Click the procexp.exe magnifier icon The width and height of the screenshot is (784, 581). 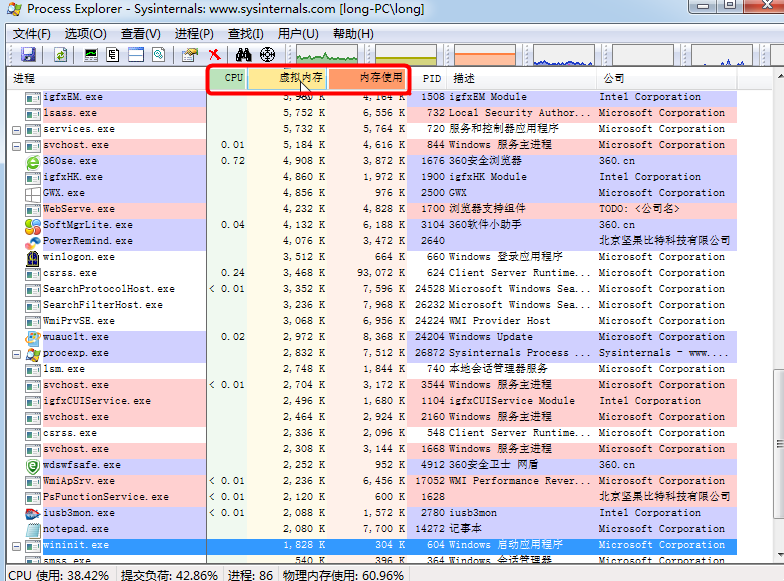pos(33,354)
